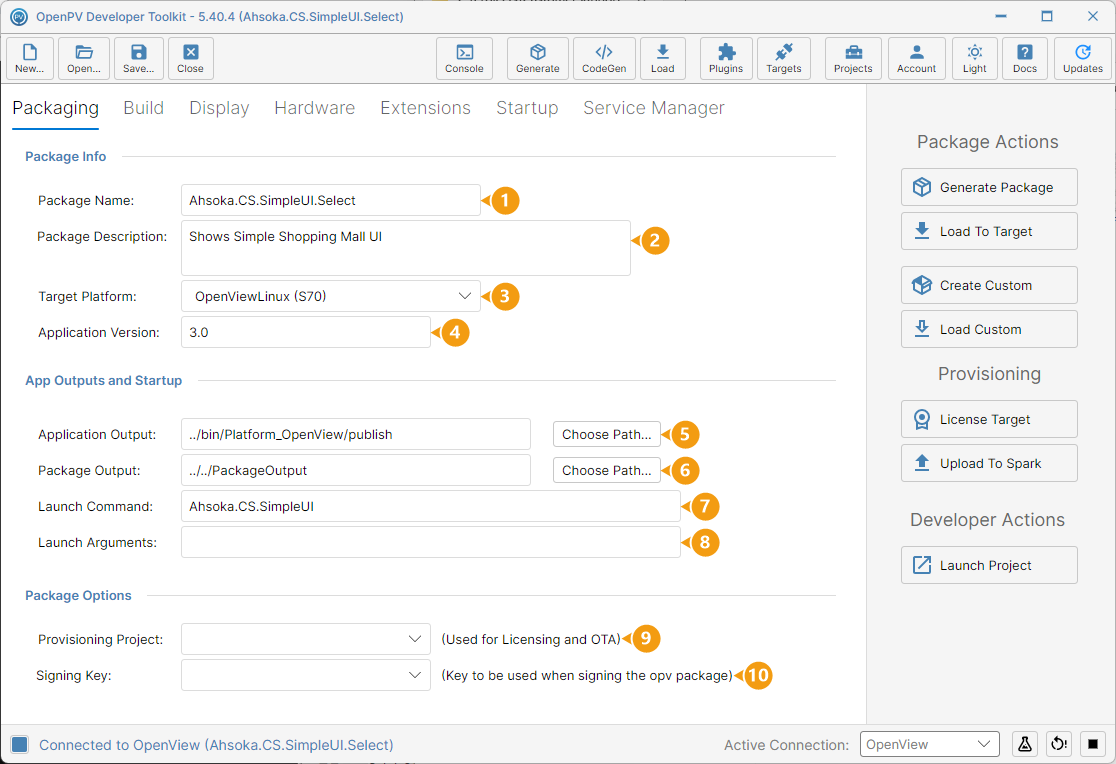
Task: Open the Hardware tab
Action: point(315,108)
